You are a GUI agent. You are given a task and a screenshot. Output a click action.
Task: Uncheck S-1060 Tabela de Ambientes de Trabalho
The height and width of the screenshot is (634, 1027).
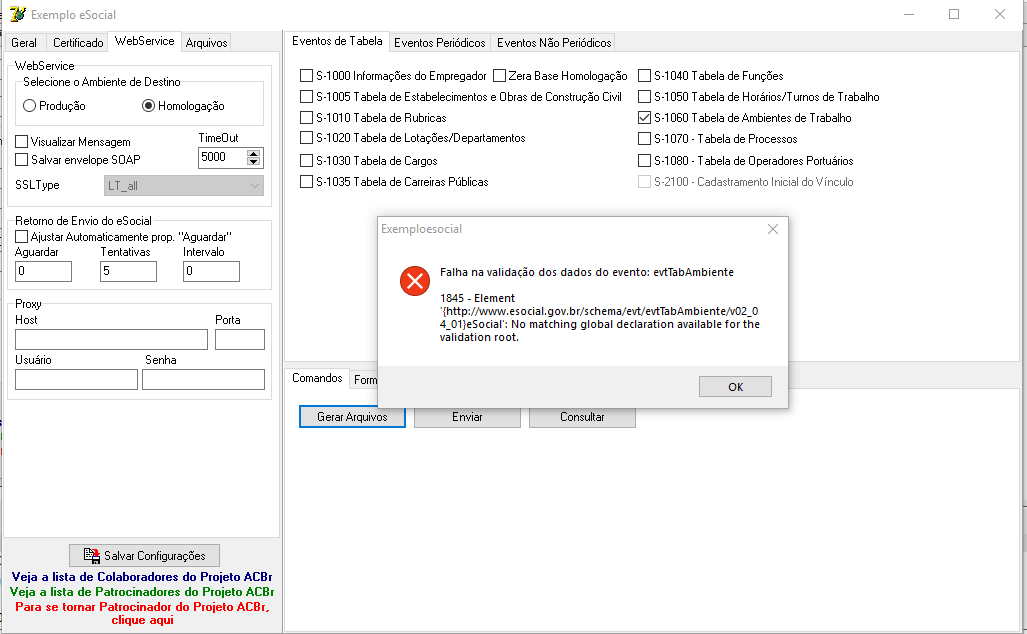(644, 117)
